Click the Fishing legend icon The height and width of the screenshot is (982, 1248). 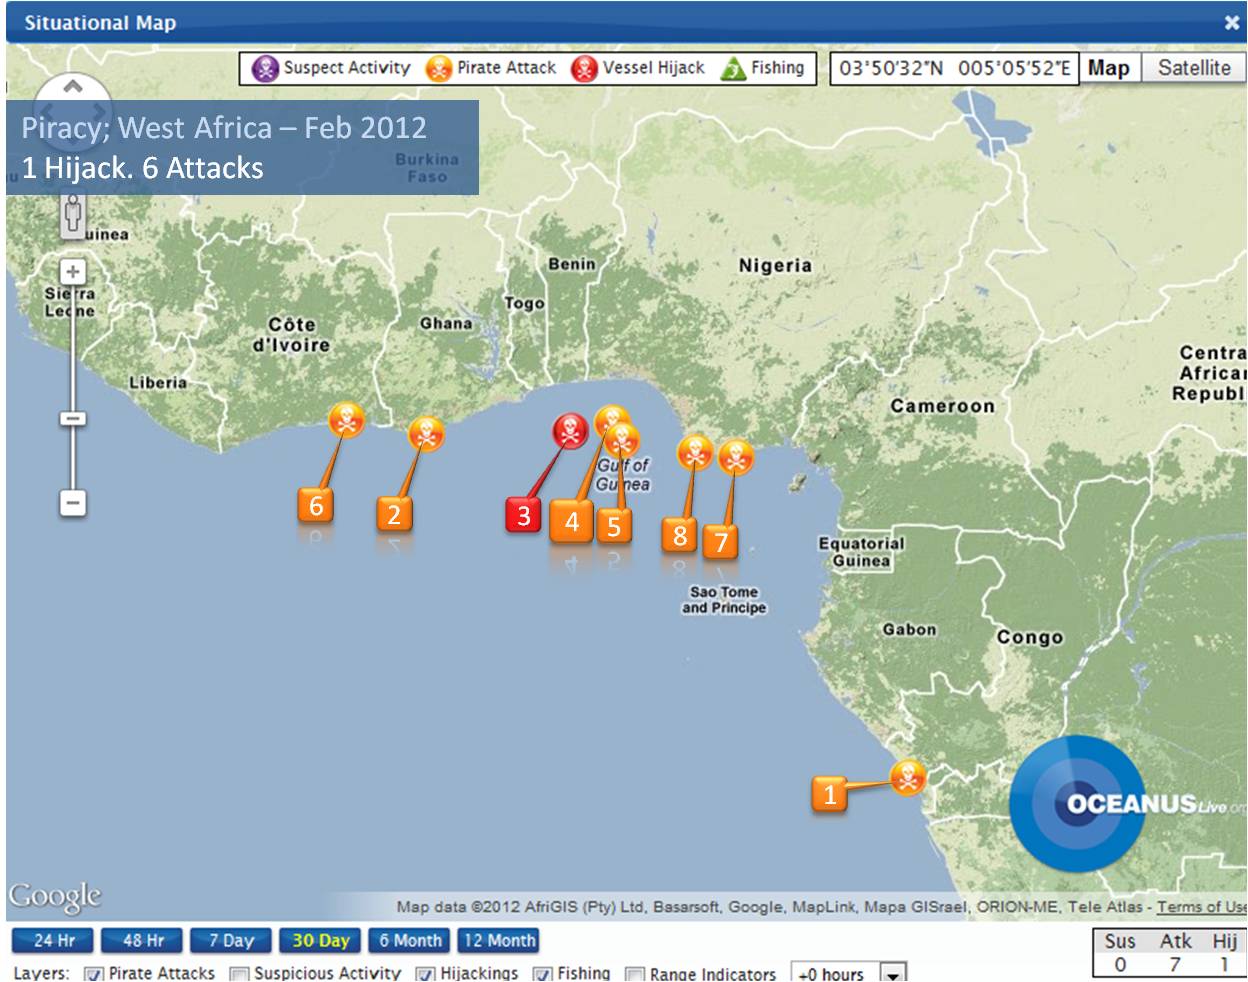coord(733,68)
